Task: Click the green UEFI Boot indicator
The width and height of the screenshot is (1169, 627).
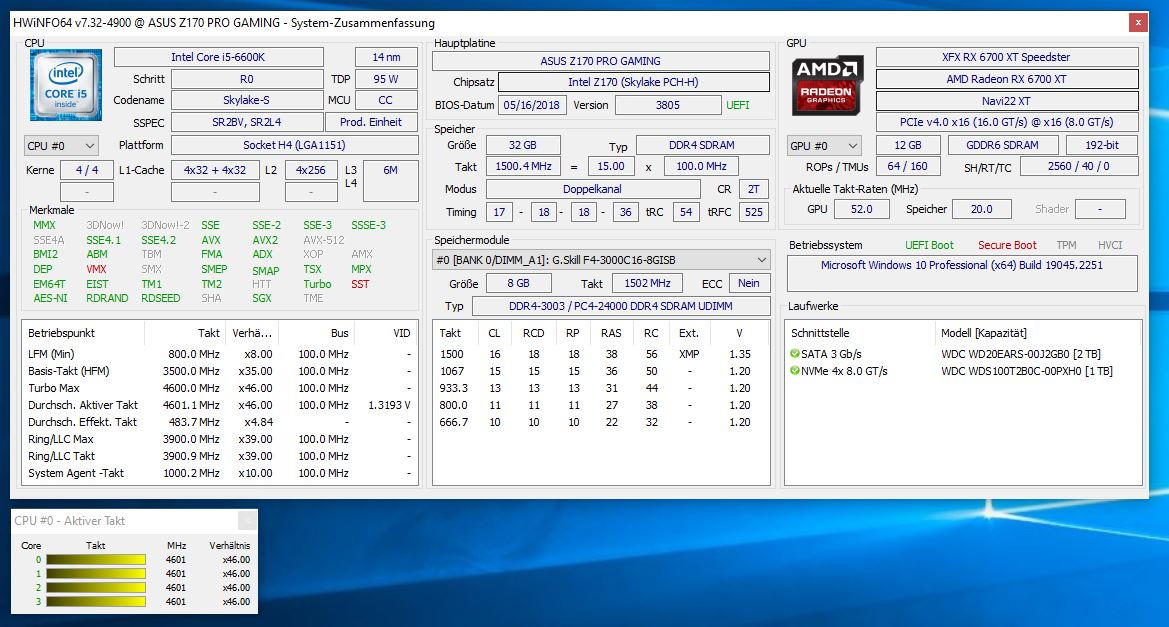Action: (x=928, y=244)
